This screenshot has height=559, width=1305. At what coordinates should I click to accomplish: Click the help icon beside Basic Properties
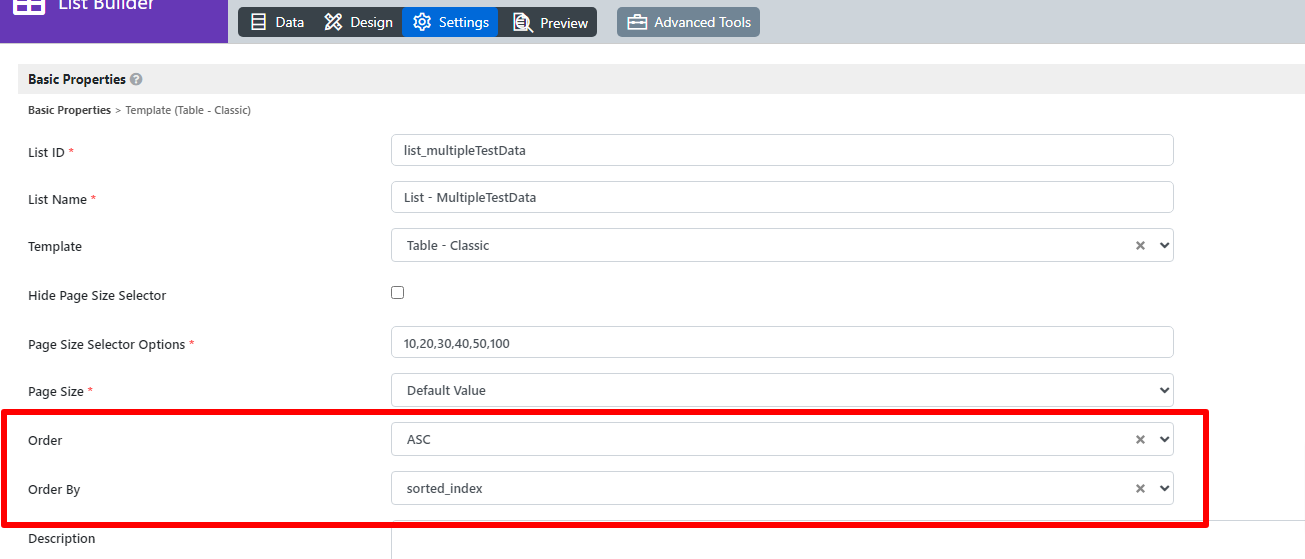(136, 79)
